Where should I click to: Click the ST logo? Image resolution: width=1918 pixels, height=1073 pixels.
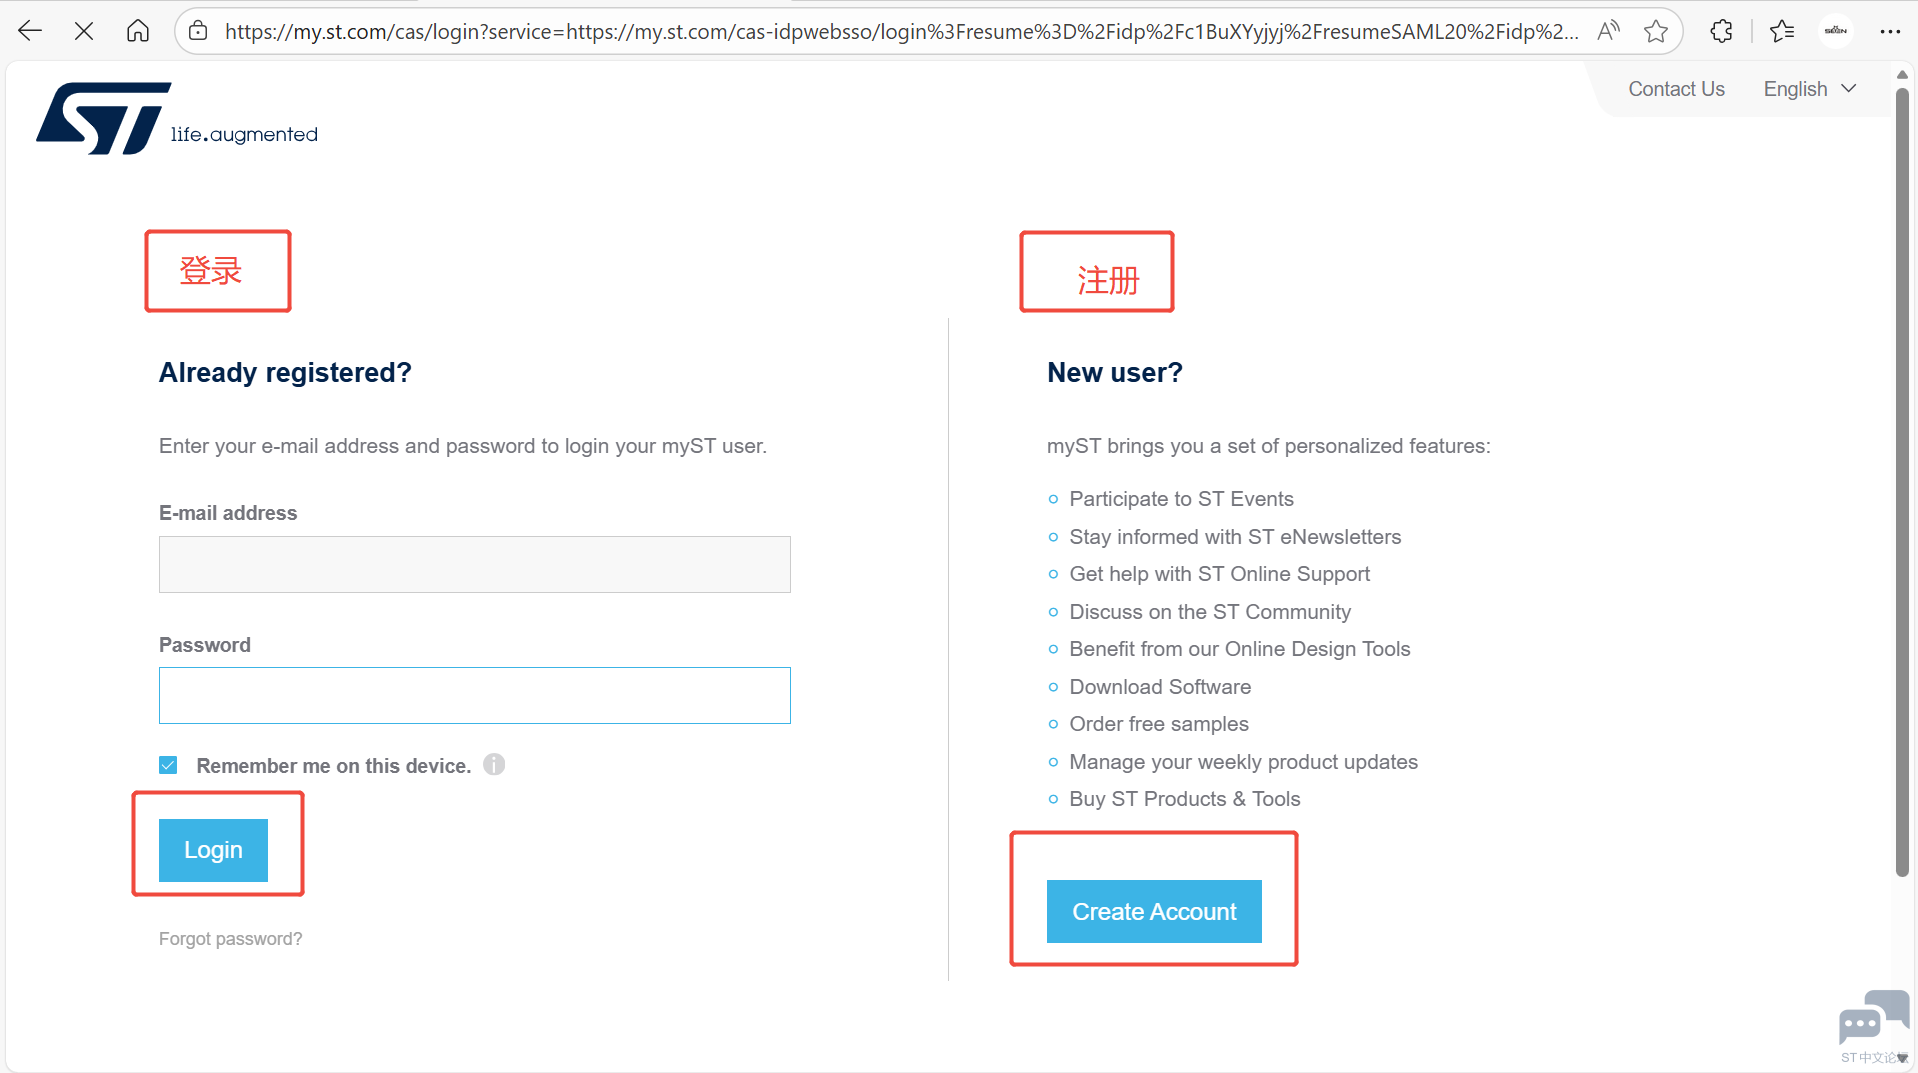(105, 118)
